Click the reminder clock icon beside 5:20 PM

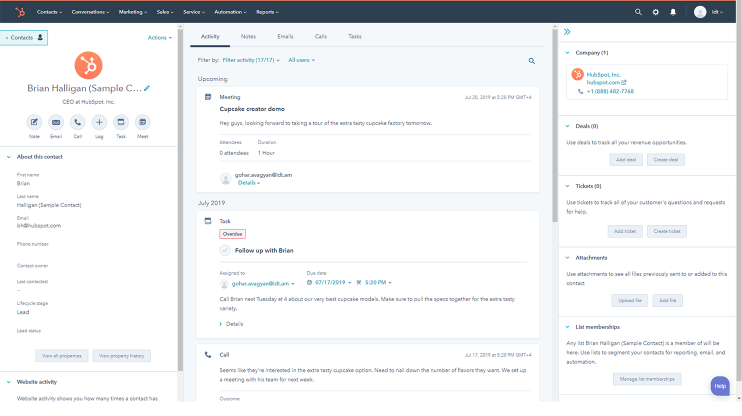(359, 283)
